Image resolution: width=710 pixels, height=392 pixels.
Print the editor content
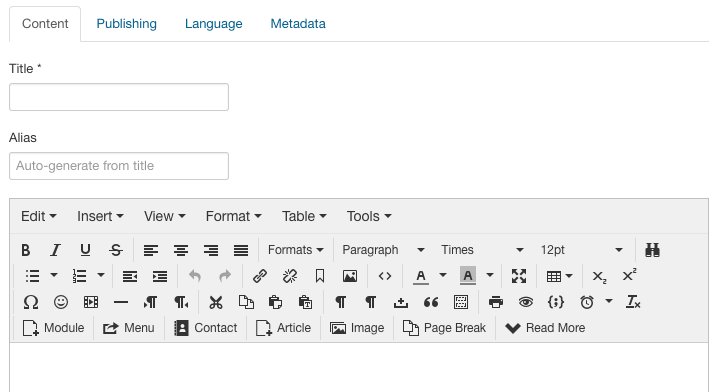click(496, 302)
